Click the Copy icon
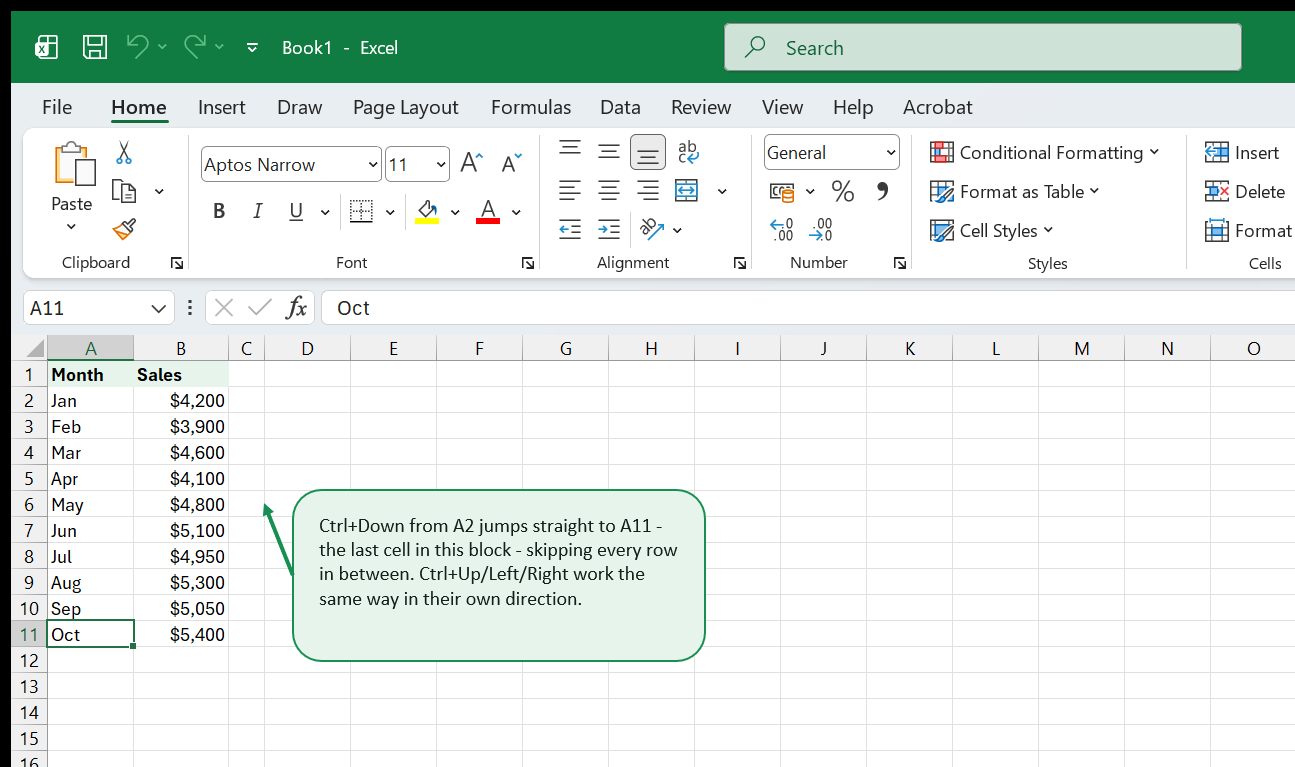Viewport: 1295px width, 767px height. click(124, 191)
